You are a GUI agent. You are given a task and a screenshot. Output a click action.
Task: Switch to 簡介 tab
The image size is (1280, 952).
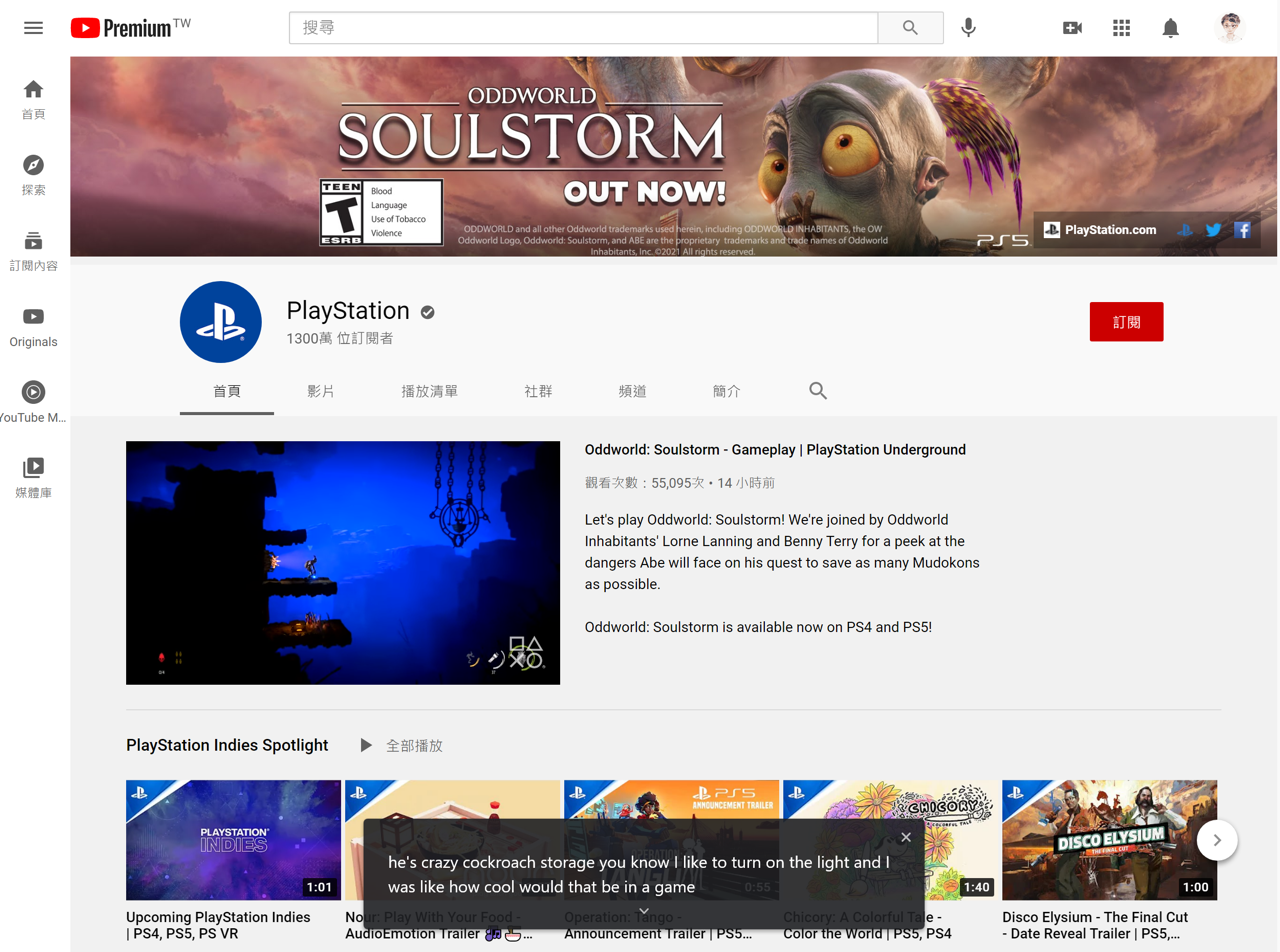coord(727,391)
